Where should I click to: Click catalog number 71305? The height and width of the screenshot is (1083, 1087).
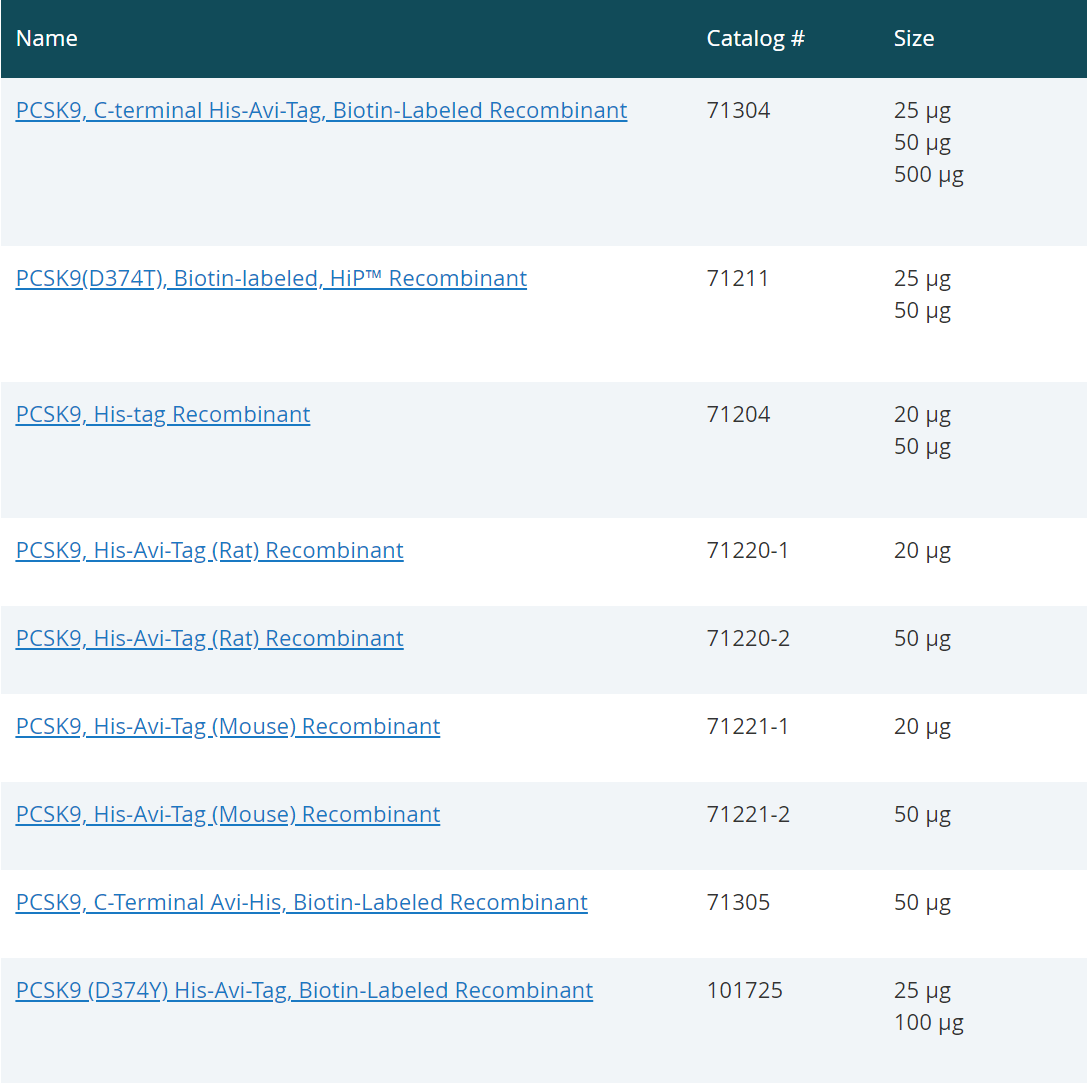tap(738, 902)
